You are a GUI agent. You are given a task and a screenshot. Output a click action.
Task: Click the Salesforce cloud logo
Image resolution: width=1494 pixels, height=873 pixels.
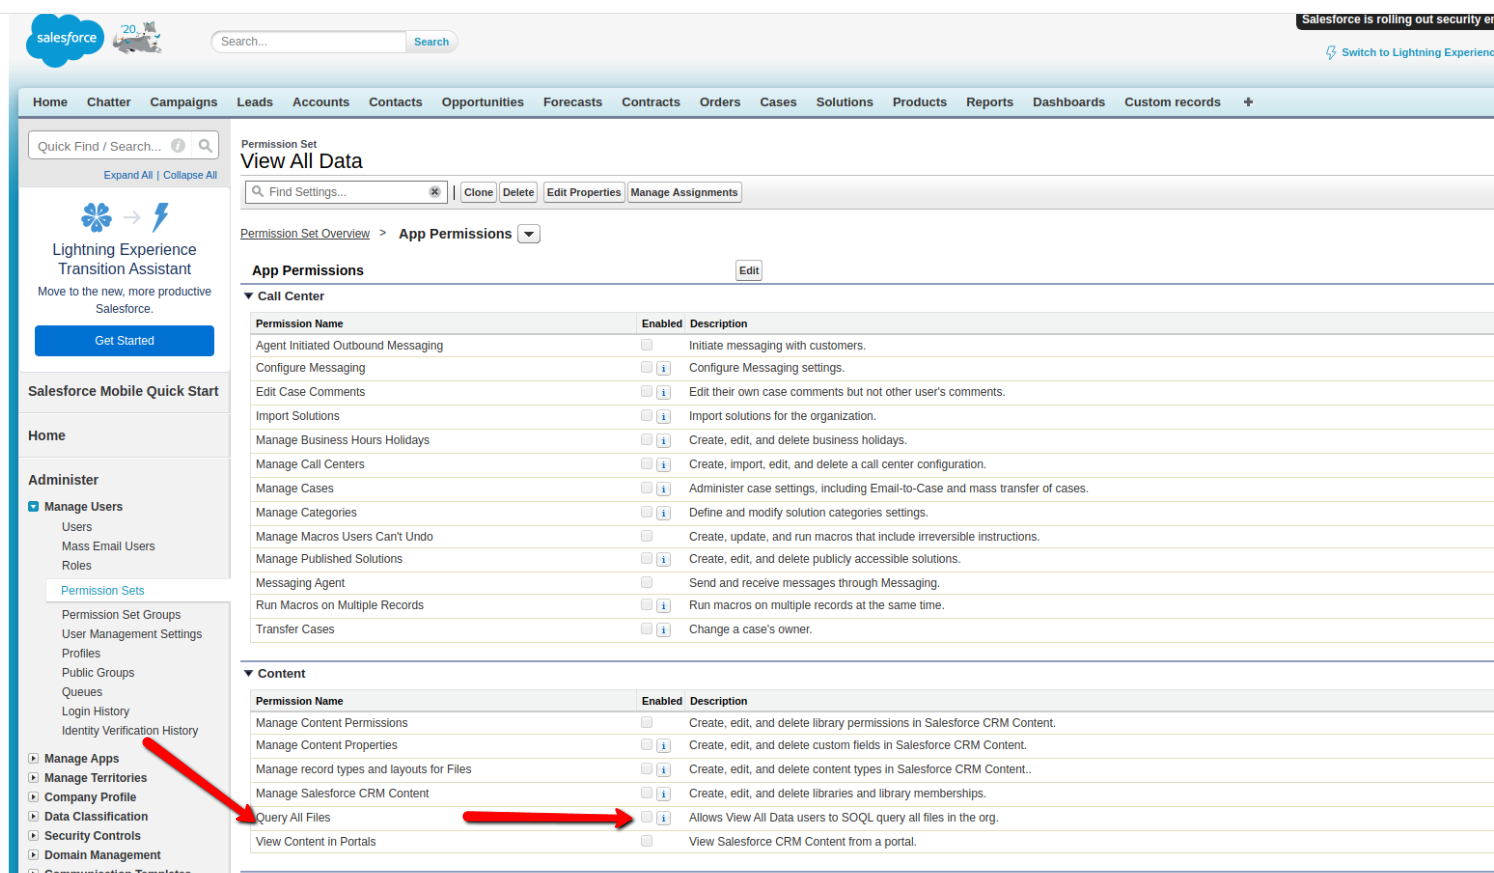pos(66,40)
